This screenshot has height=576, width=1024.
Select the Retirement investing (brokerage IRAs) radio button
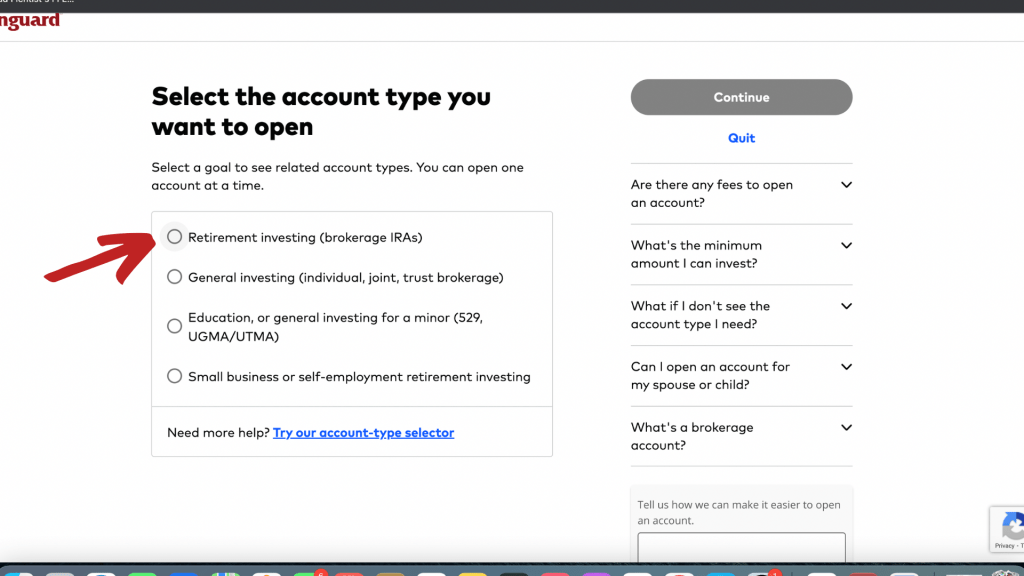point(175,237)
